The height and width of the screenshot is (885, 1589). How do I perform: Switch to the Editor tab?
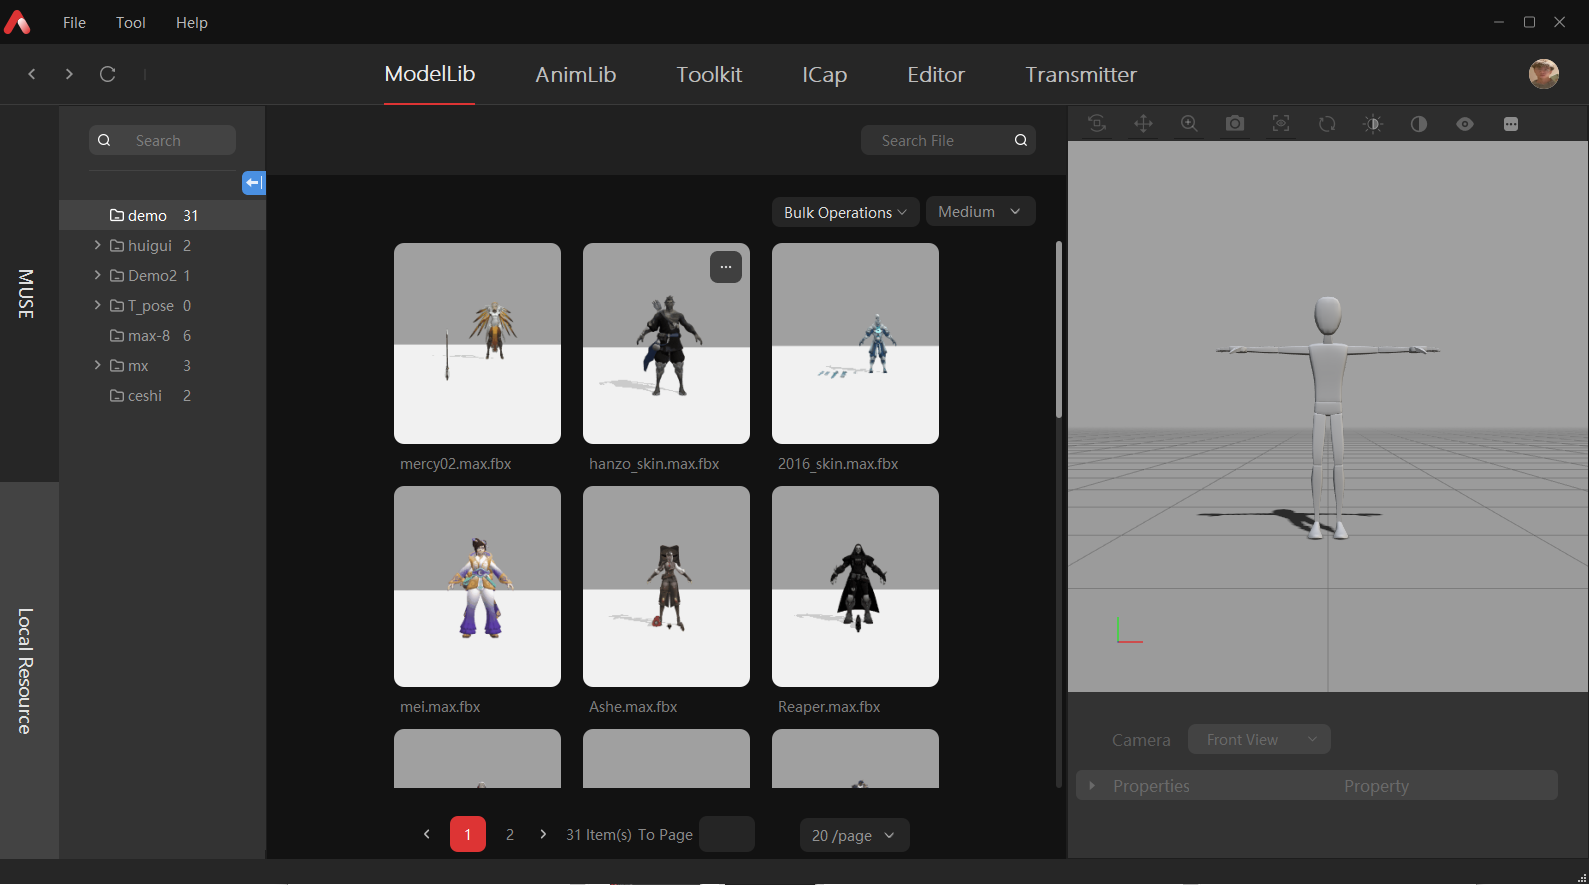click(936, 75)
